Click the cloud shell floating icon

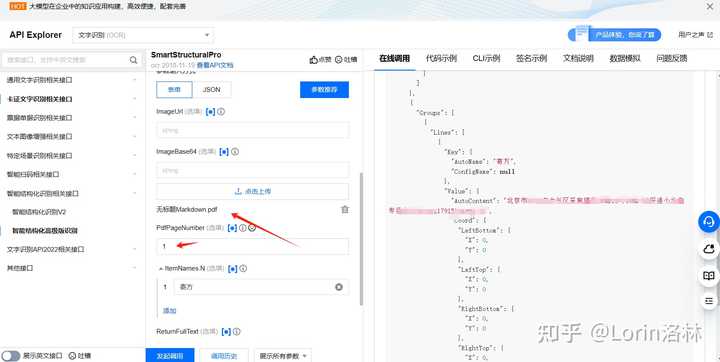coord(709,249)
